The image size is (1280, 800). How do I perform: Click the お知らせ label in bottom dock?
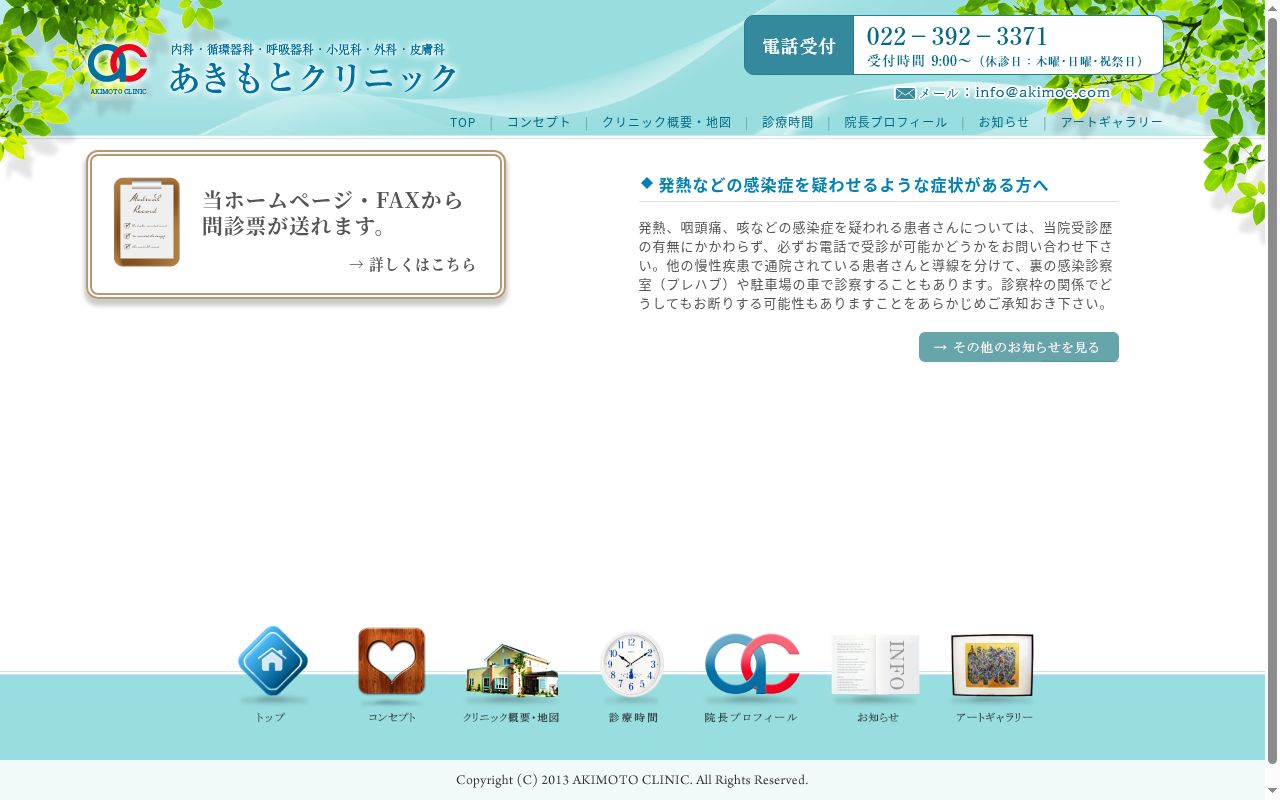878,718
